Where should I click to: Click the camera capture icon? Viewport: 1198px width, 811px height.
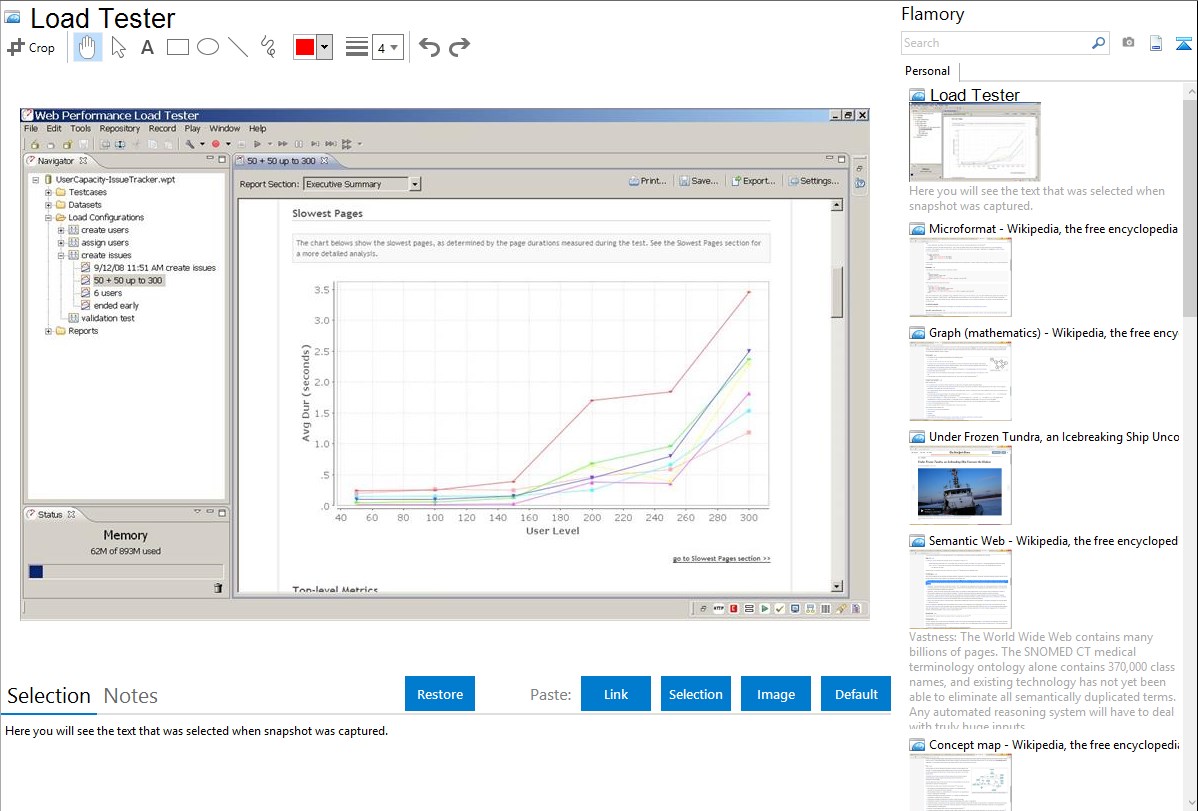[x=1128, y=43]
